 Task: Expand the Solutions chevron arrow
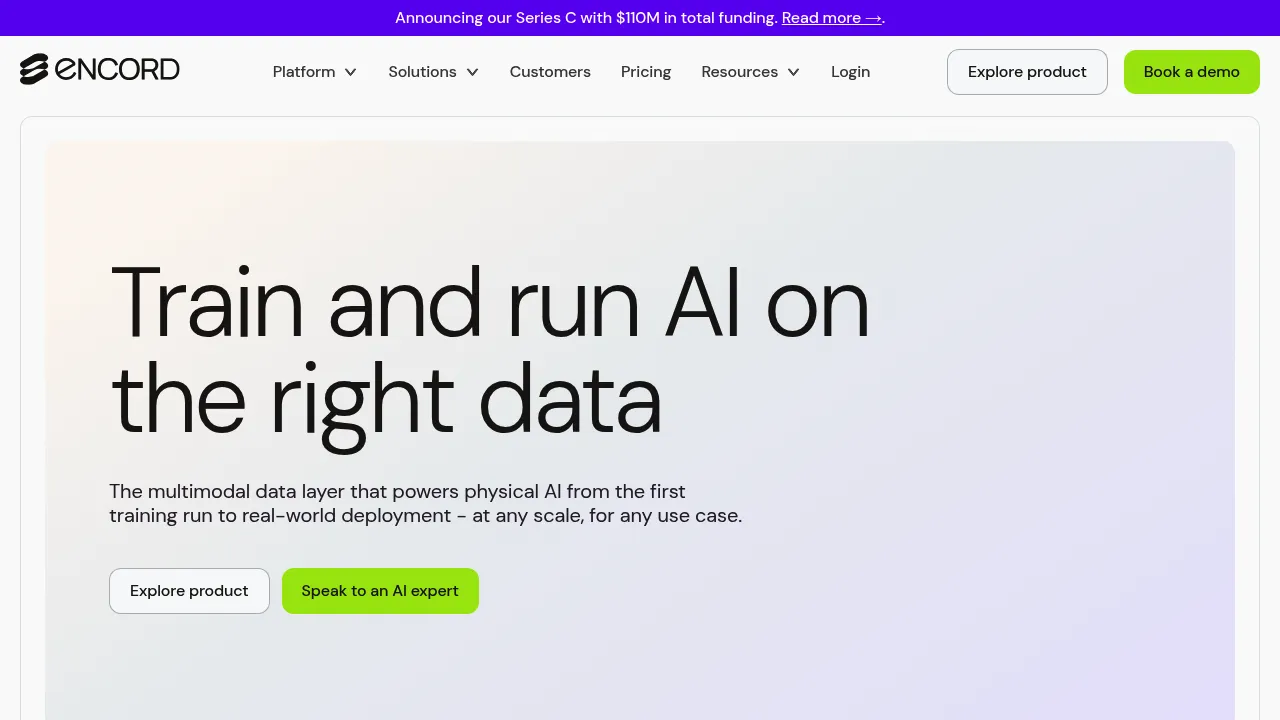coord(473,72)
